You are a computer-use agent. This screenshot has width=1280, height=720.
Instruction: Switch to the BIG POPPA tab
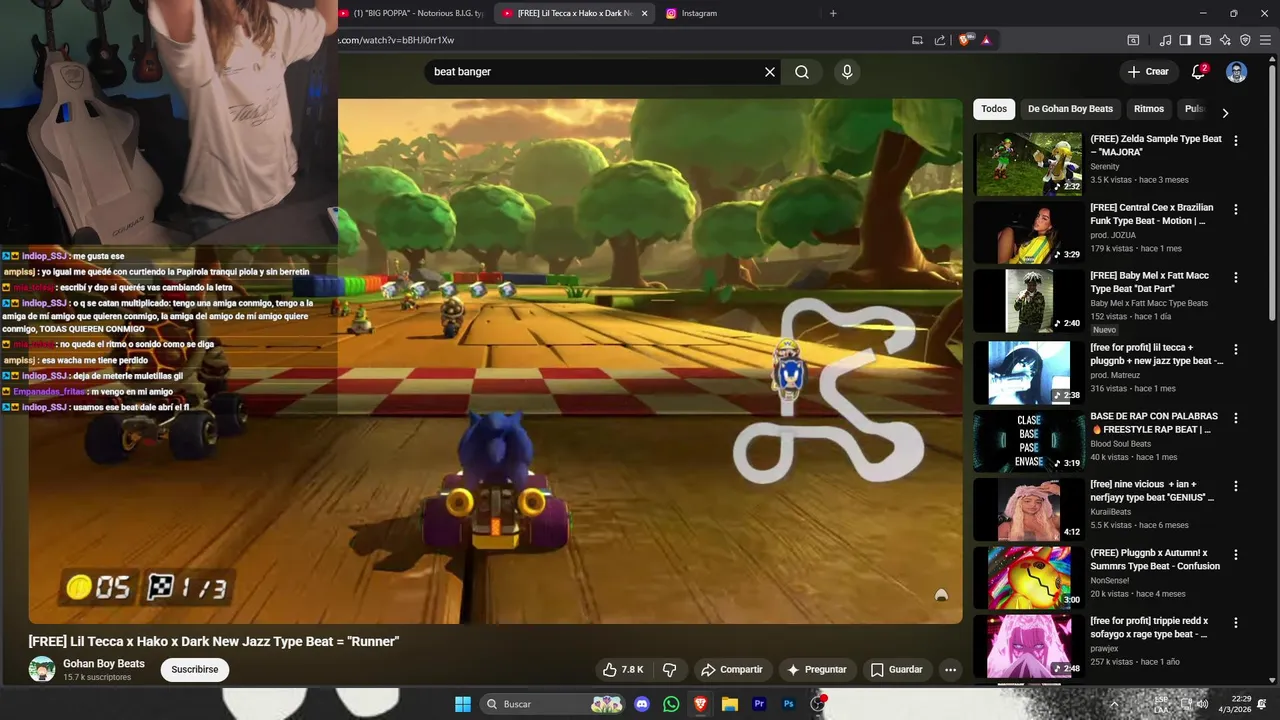(411, 13)
